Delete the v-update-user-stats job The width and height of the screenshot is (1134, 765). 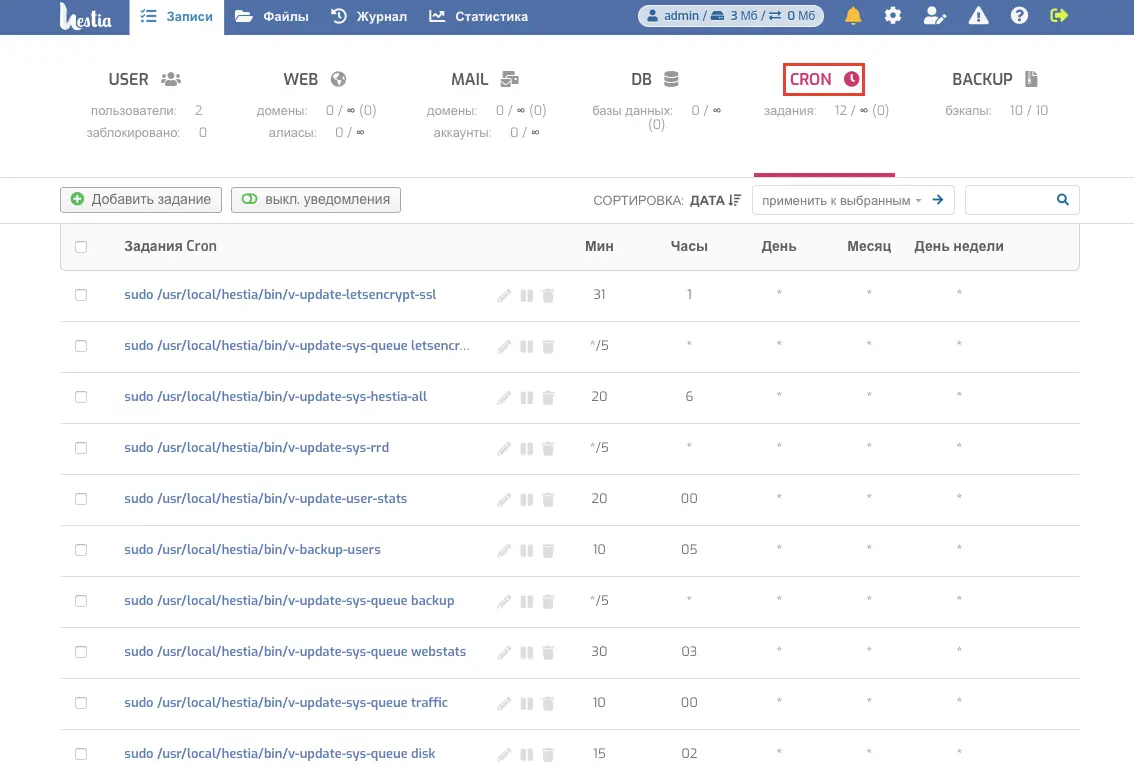tap(548, 499)
